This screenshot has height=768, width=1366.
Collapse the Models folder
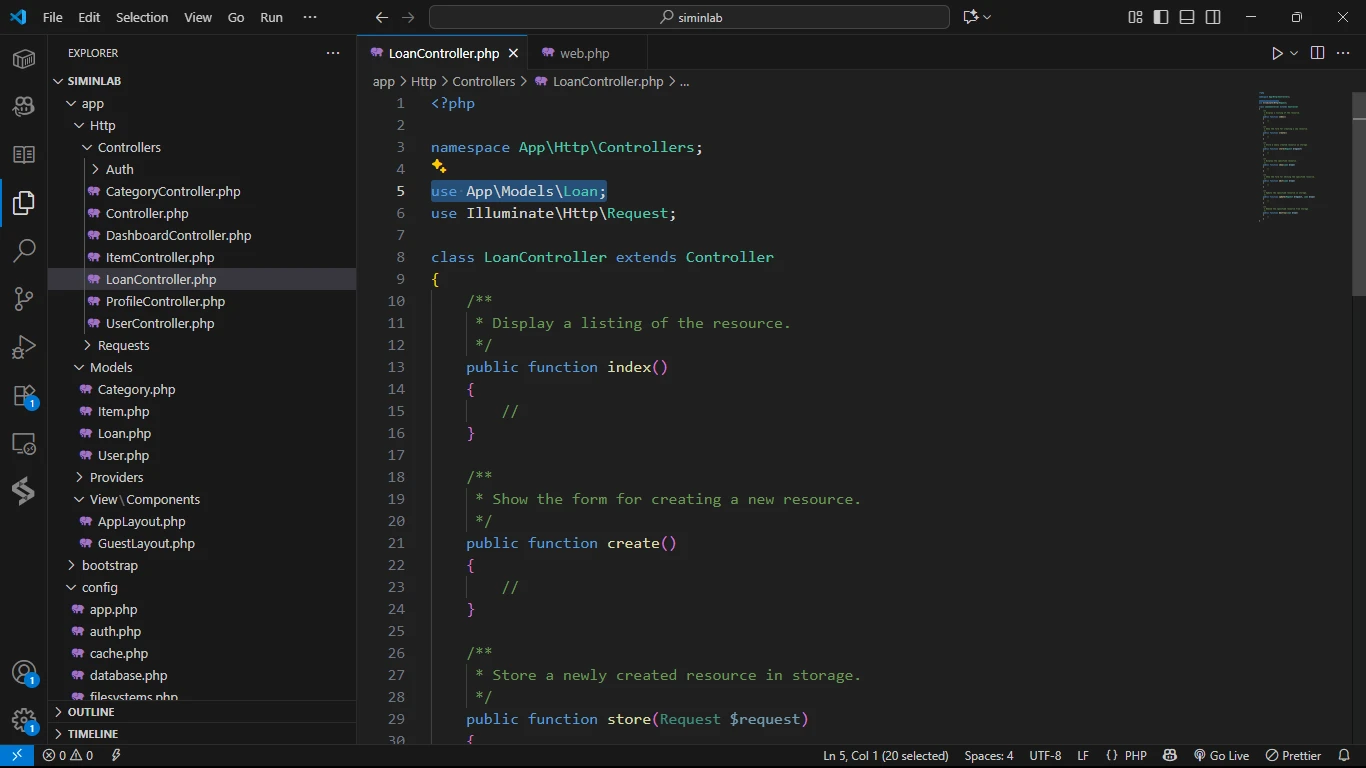(x=111, y=367)
